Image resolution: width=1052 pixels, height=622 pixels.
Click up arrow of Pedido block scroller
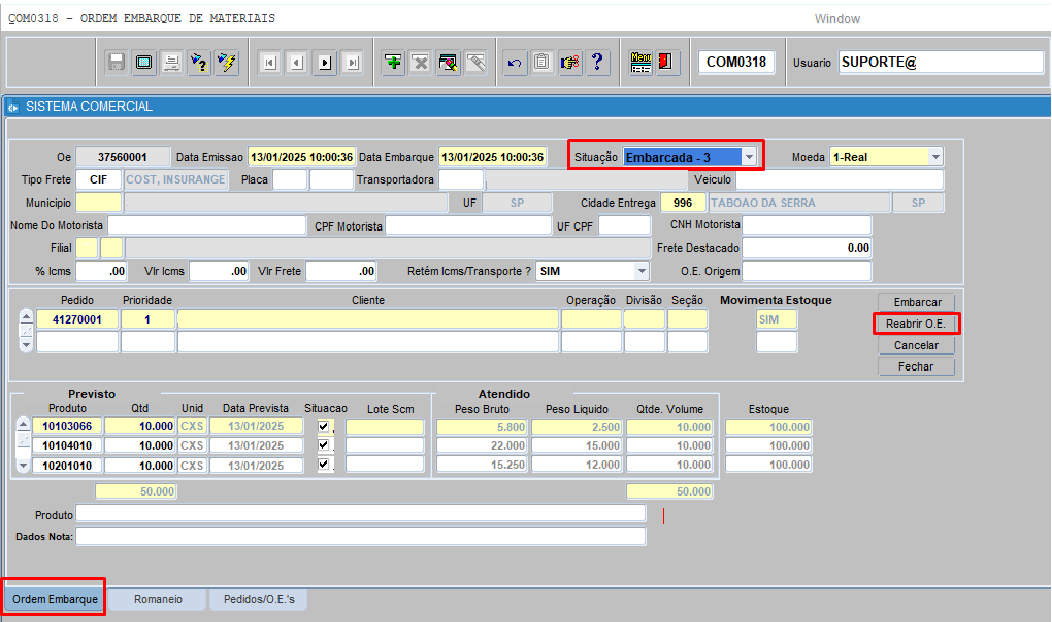click(26, 316)
